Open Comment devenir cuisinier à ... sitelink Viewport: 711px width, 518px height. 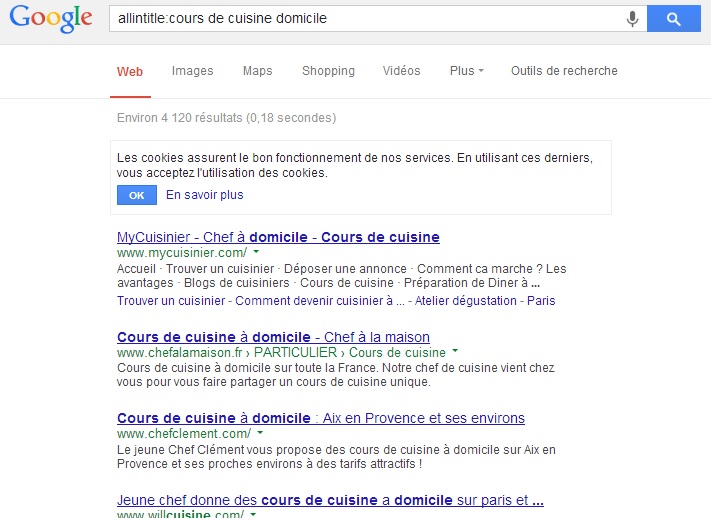(320, 301)
